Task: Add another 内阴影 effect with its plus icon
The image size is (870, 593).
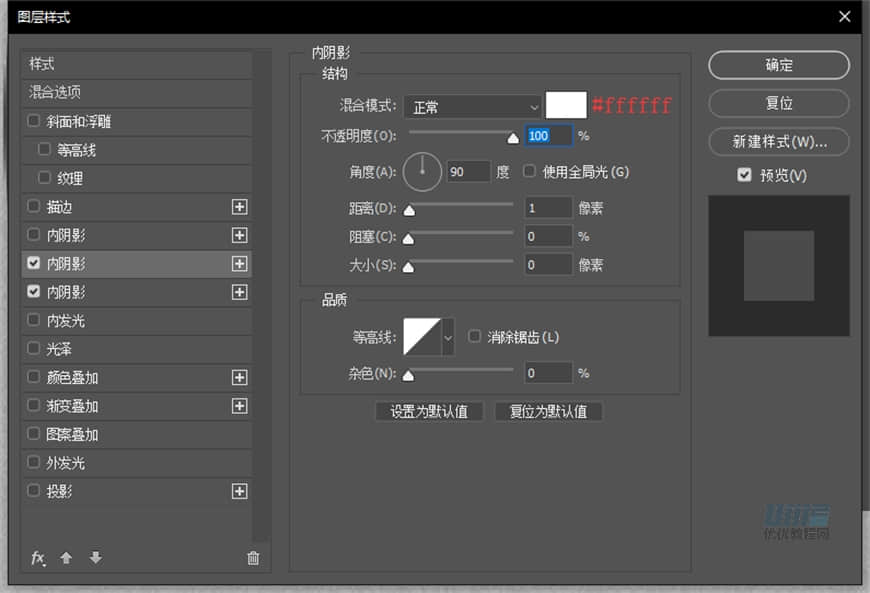Action: click(x=240, y=235)
